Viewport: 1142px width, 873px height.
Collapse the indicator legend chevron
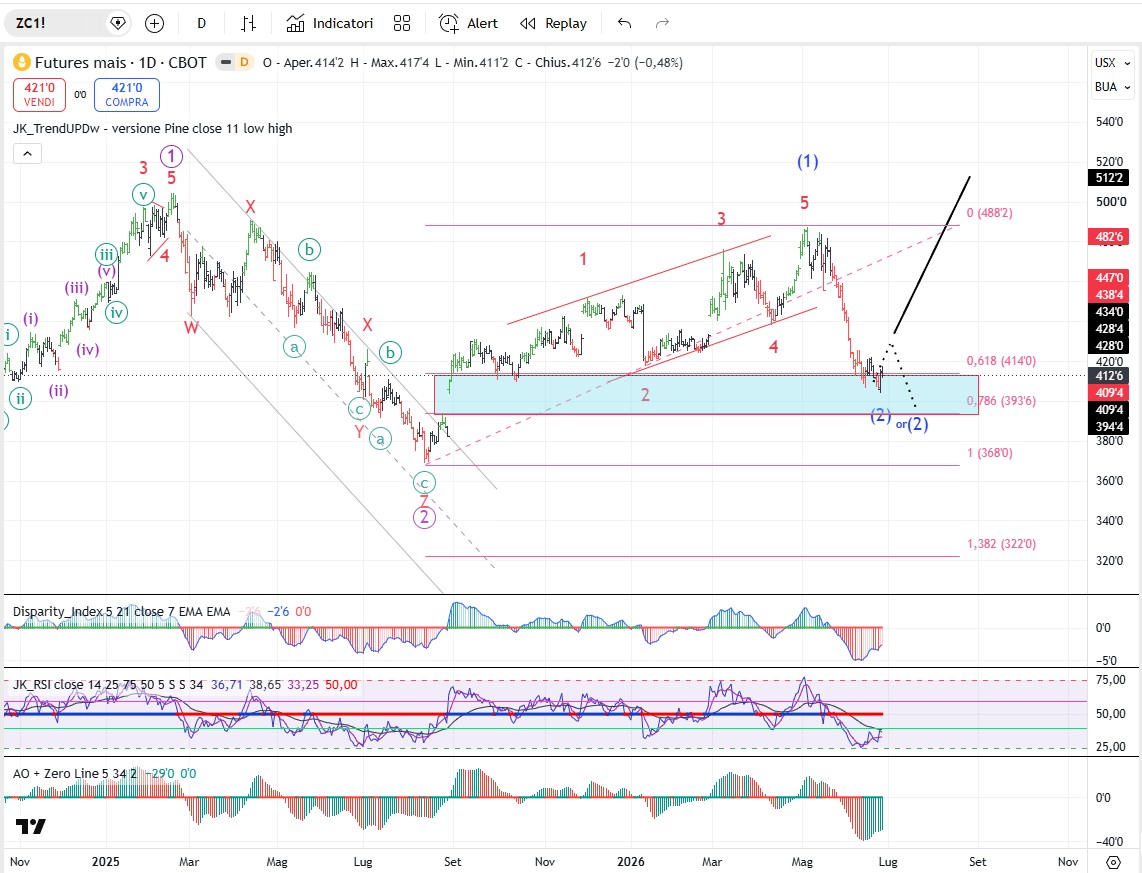(27, 154)
